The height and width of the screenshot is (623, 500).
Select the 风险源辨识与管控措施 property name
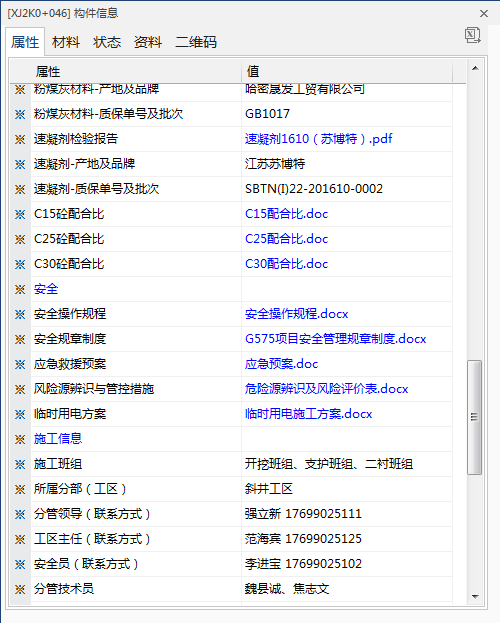point(94,389)
